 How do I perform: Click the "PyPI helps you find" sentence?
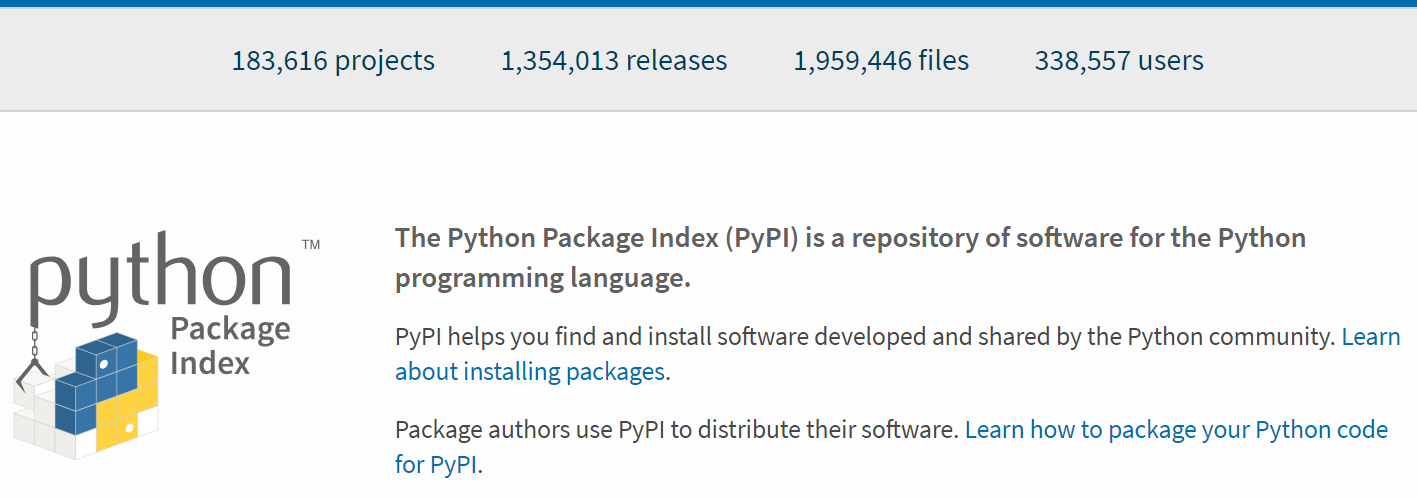click(x=865, y=337)
